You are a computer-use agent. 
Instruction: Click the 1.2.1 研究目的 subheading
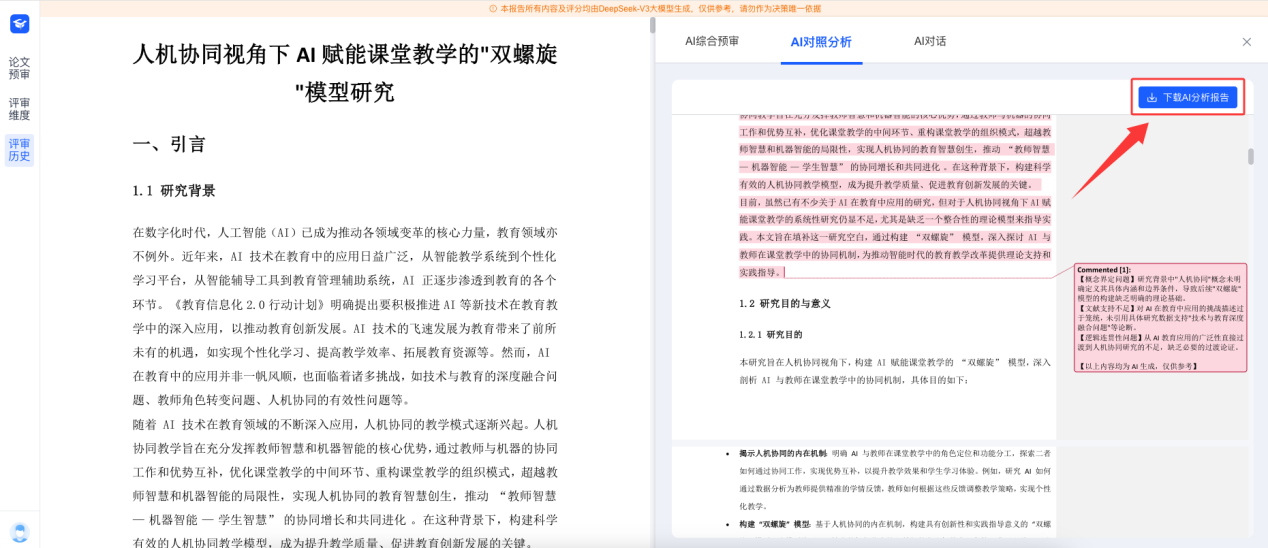(x=770, y=334)
